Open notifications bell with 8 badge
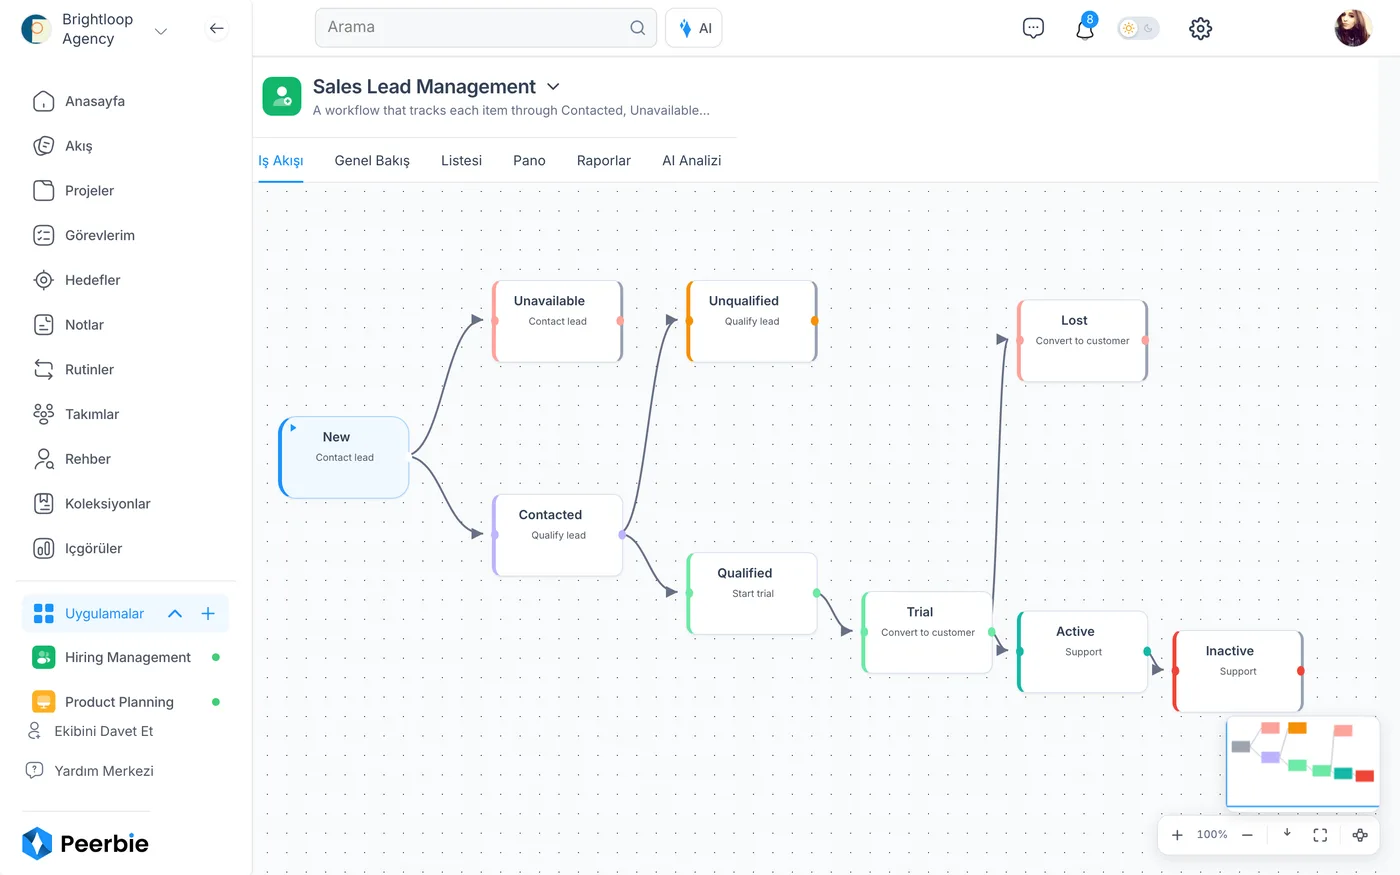The image size is (1400, 875). [x=1085, y=27]
